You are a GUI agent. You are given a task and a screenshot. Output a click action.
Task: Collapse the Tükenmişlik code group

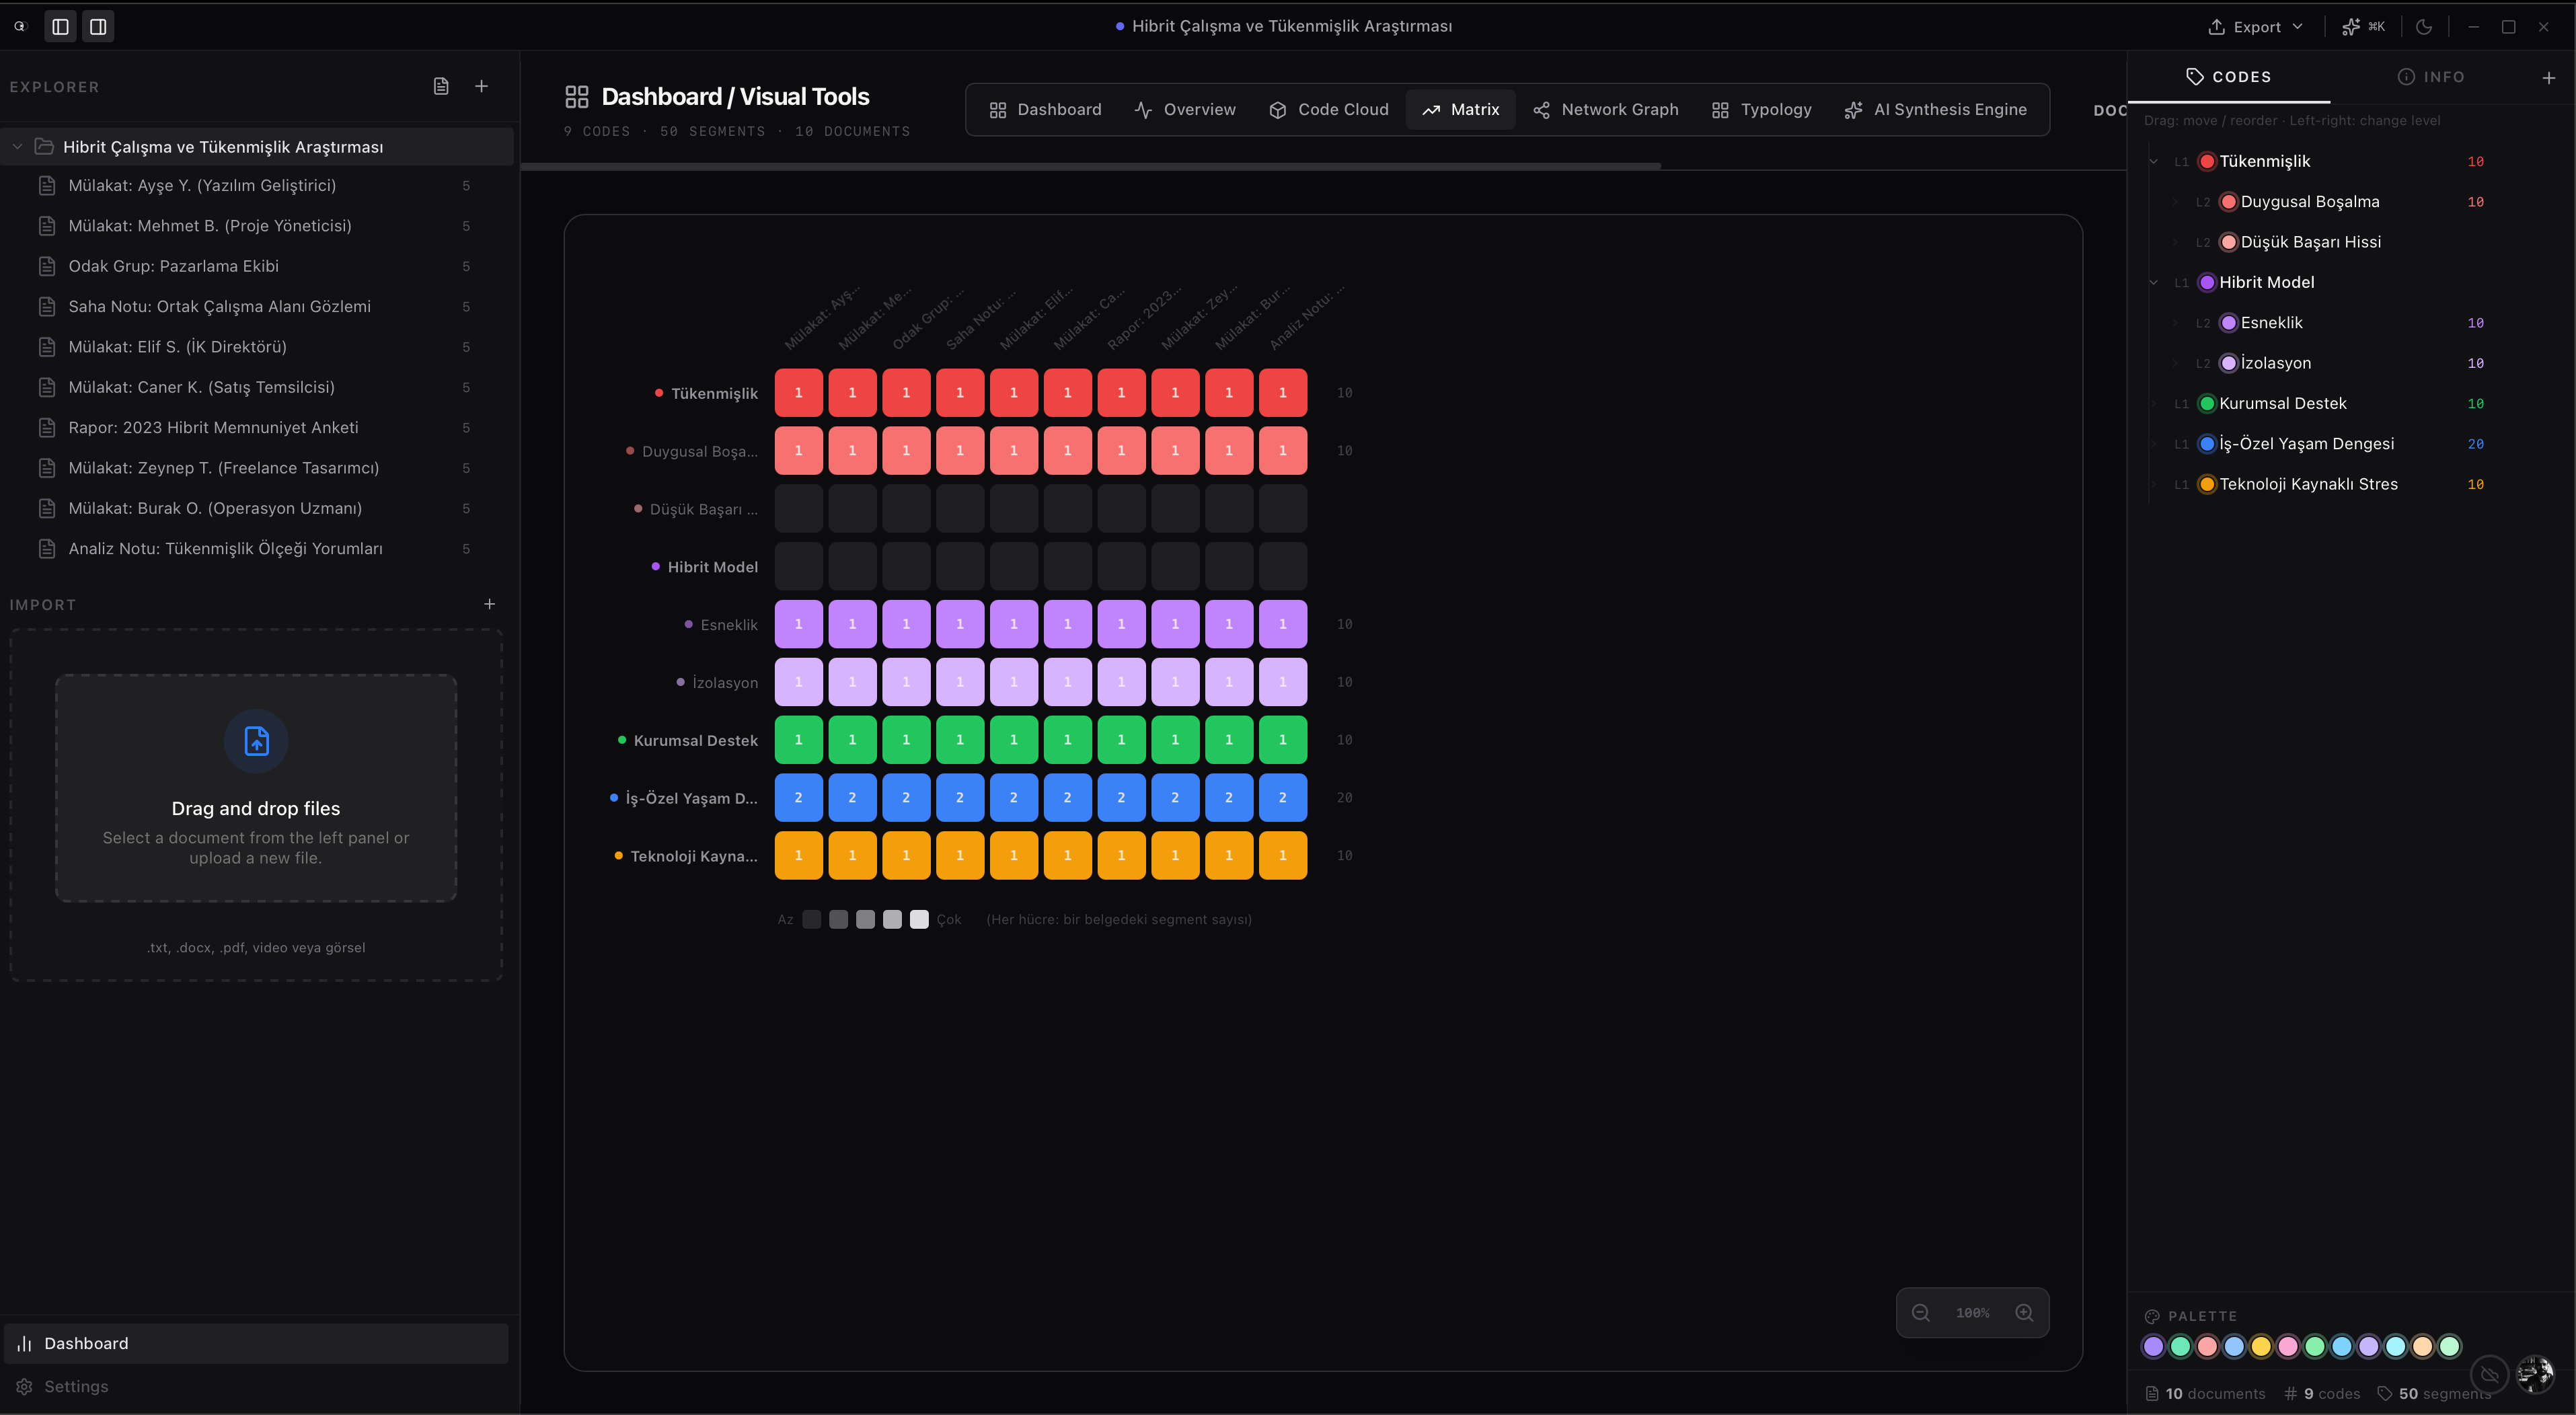pos(2153,162)
